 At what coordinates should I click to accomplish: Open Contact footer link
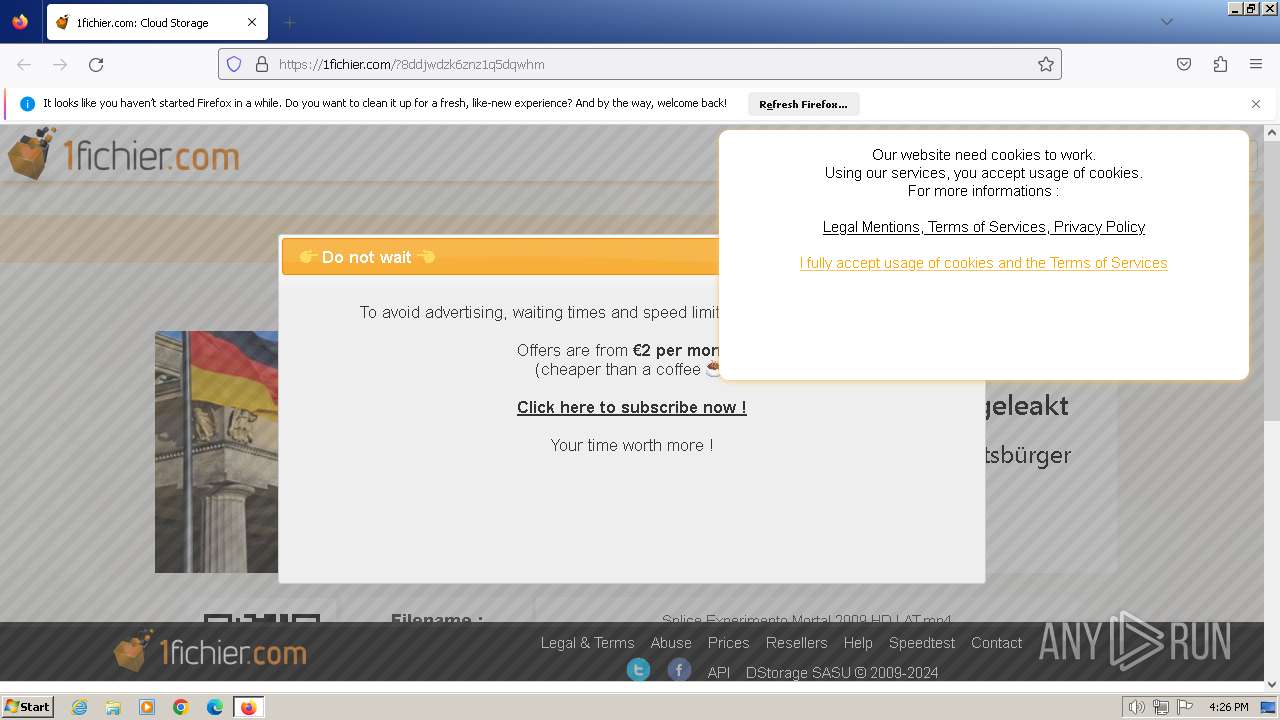tap(996, 643)
